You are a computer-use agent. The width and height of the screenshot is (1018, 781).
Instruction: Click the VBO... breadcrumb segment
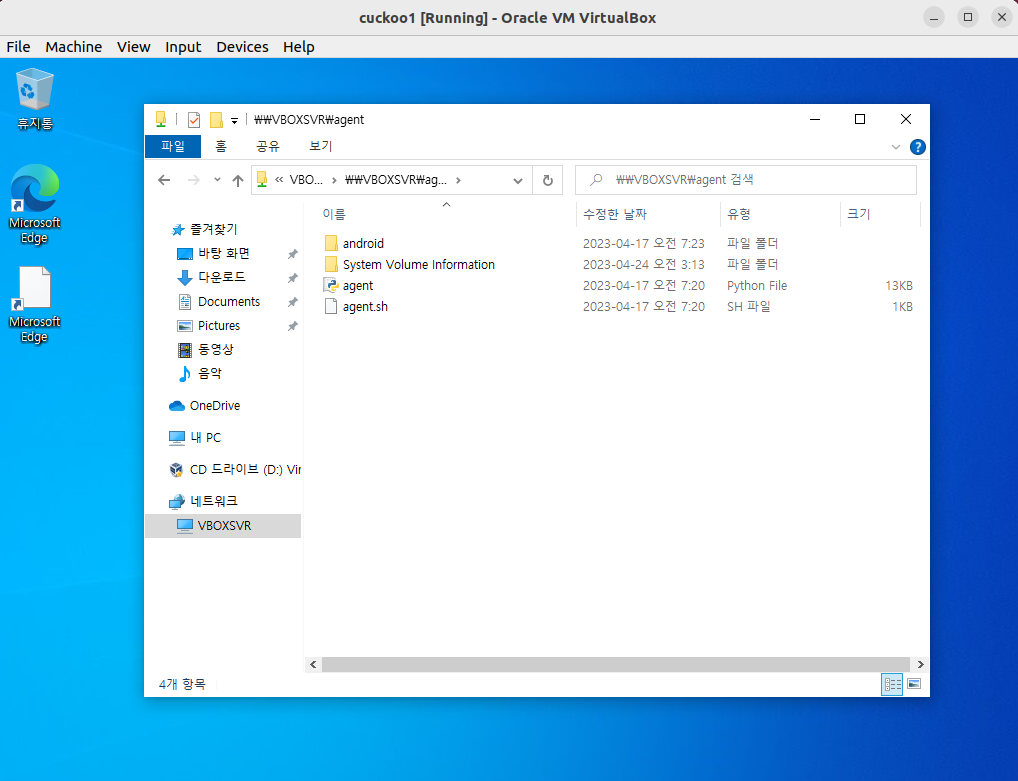click(306, 180)
